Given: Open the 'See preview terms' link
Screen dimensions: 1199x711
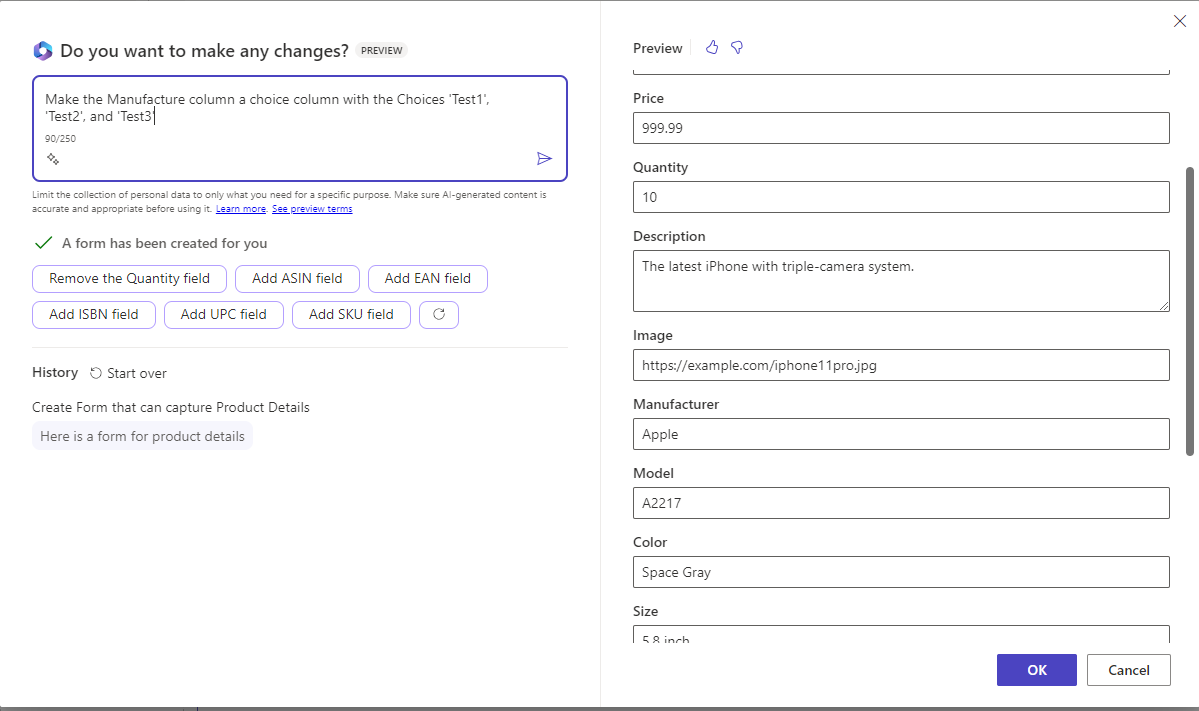Looking at the screenshot, I should click(x=312, y=209).
